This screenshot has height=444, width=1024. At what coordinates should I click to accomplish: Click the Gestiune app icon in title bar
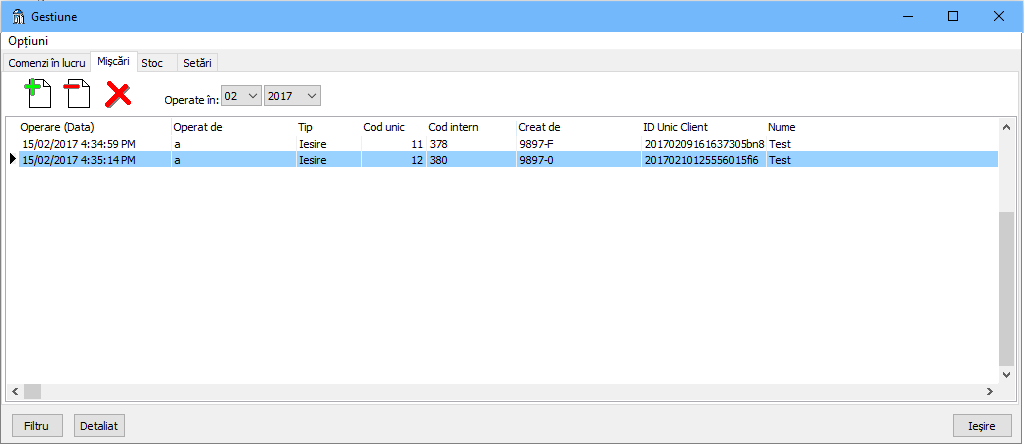click(x=18, y=16)
